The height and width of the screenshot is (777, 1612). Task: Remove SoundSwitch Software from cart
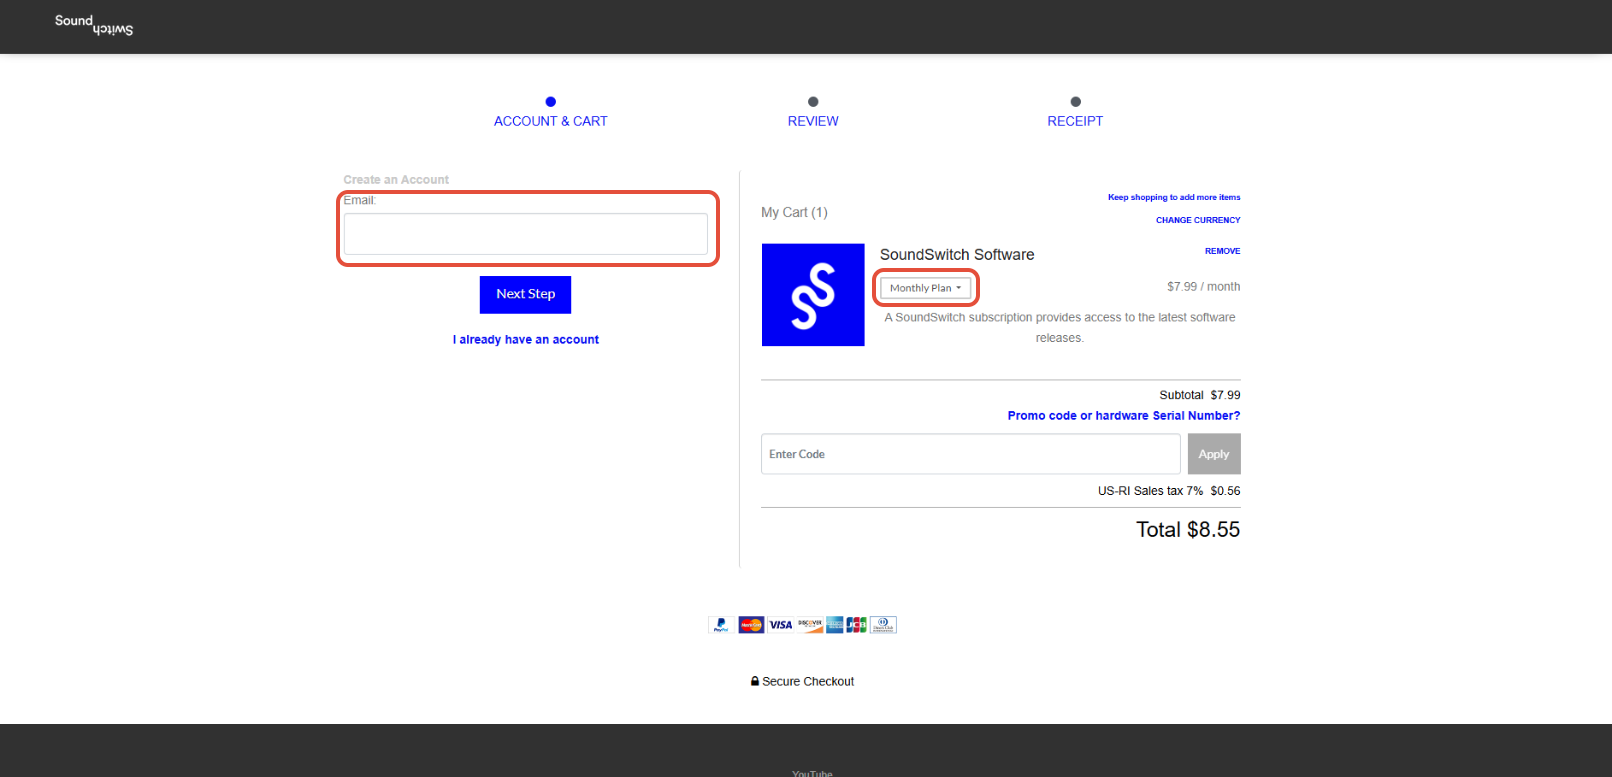pyautogui.click(x=1222, y=251)
